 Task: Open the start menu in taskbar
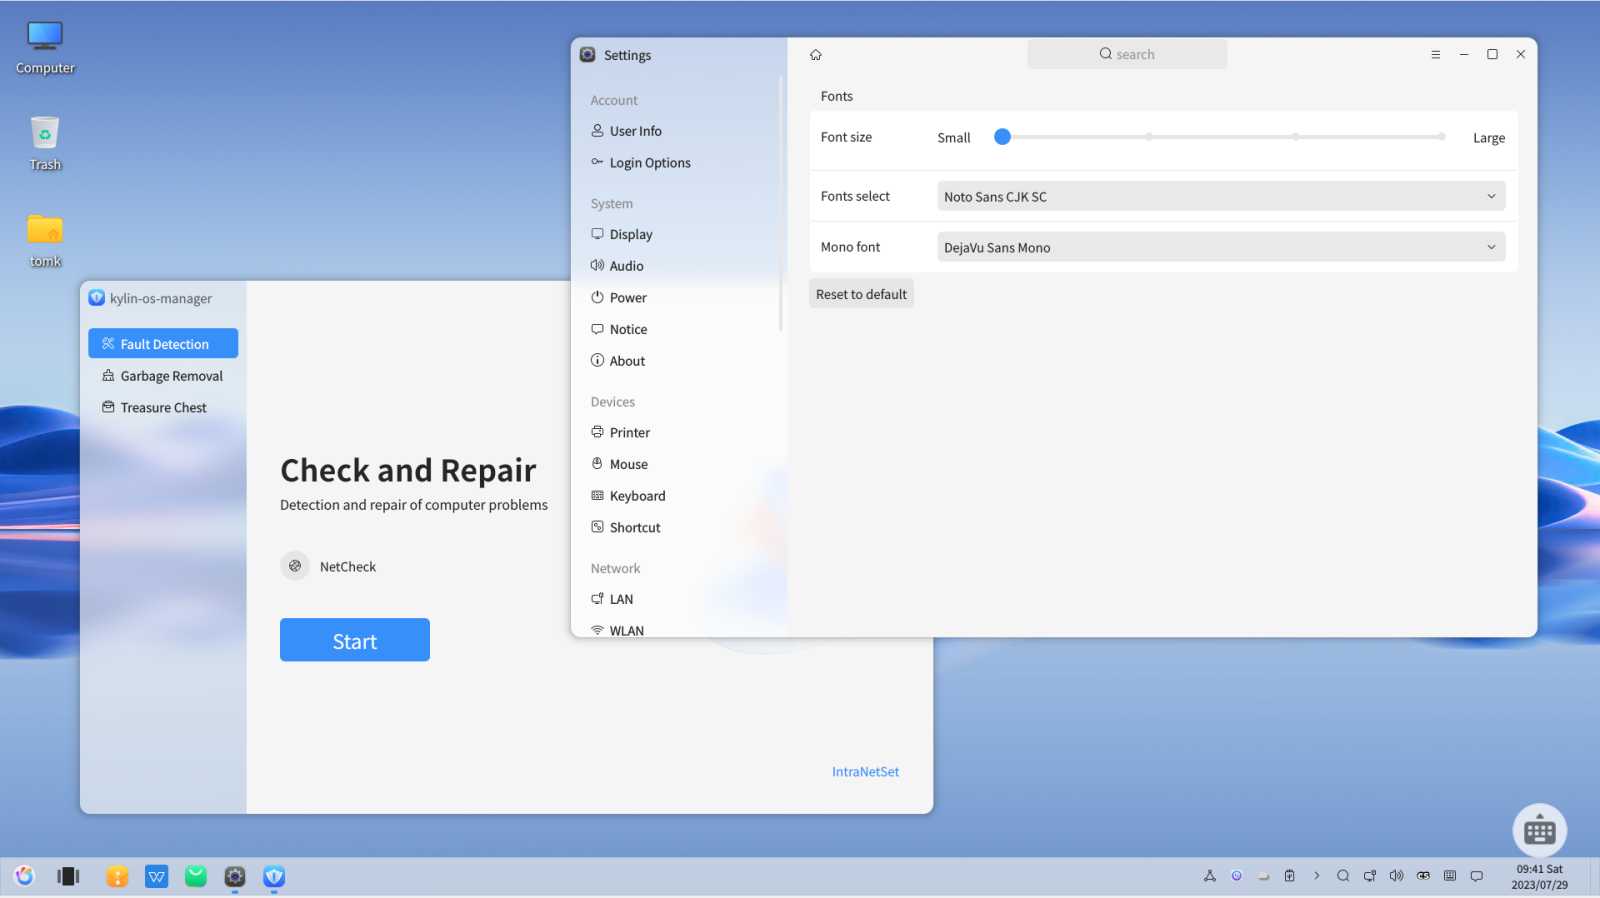coord(24,876)
